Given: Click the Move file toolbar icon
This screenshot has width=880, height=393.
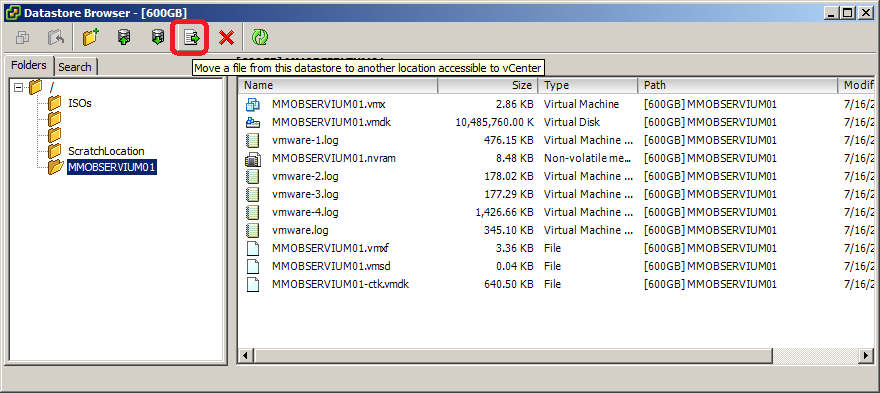Looking at the screenshot, I should pyautogui.click(x=192, y=38).
